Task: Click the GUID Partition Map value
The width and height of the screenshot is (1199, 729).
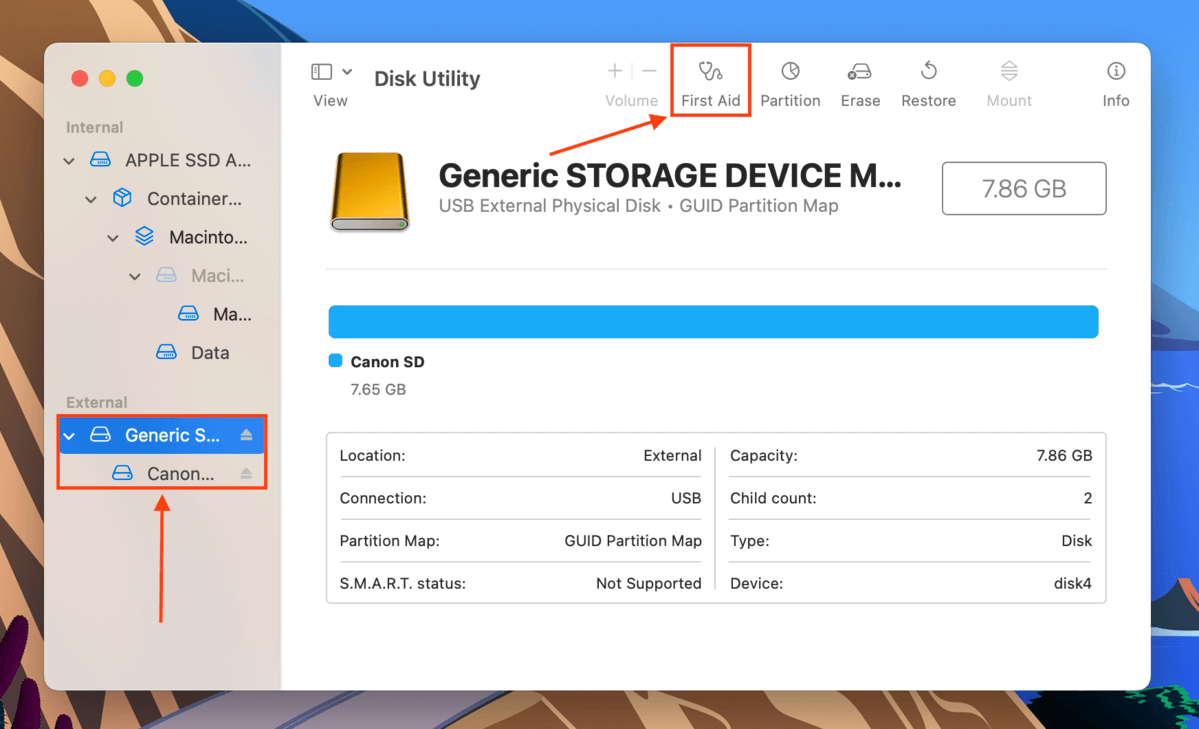Action: pyautogui.click(x=632, y=541)
